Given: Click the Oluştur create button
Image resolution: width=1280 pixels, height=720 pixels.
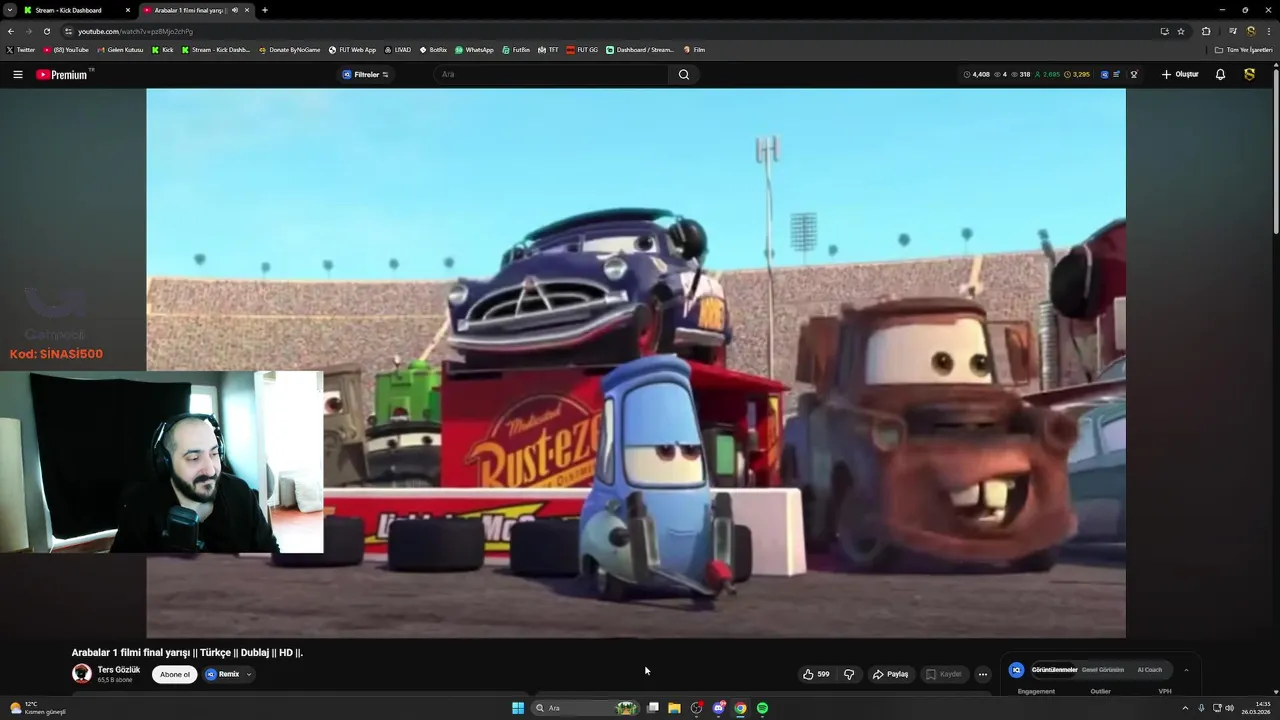Looking at the screenshot, I should (x=1180, y=74).
